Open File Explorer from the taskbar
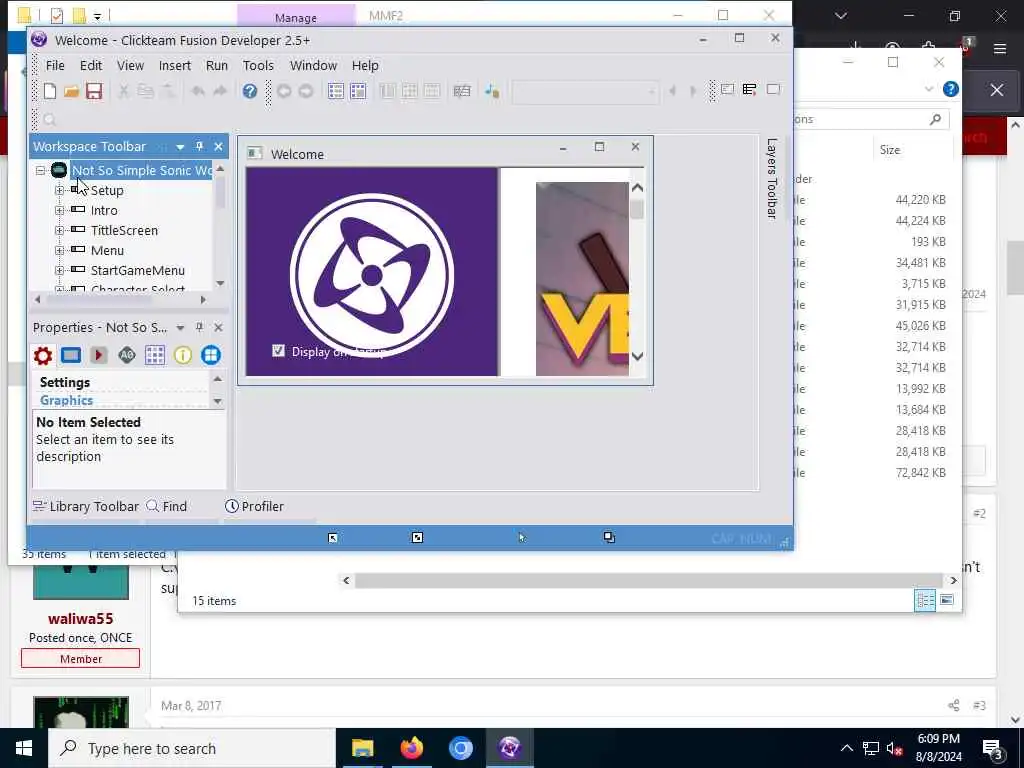1024x768 pixels. 362,748
